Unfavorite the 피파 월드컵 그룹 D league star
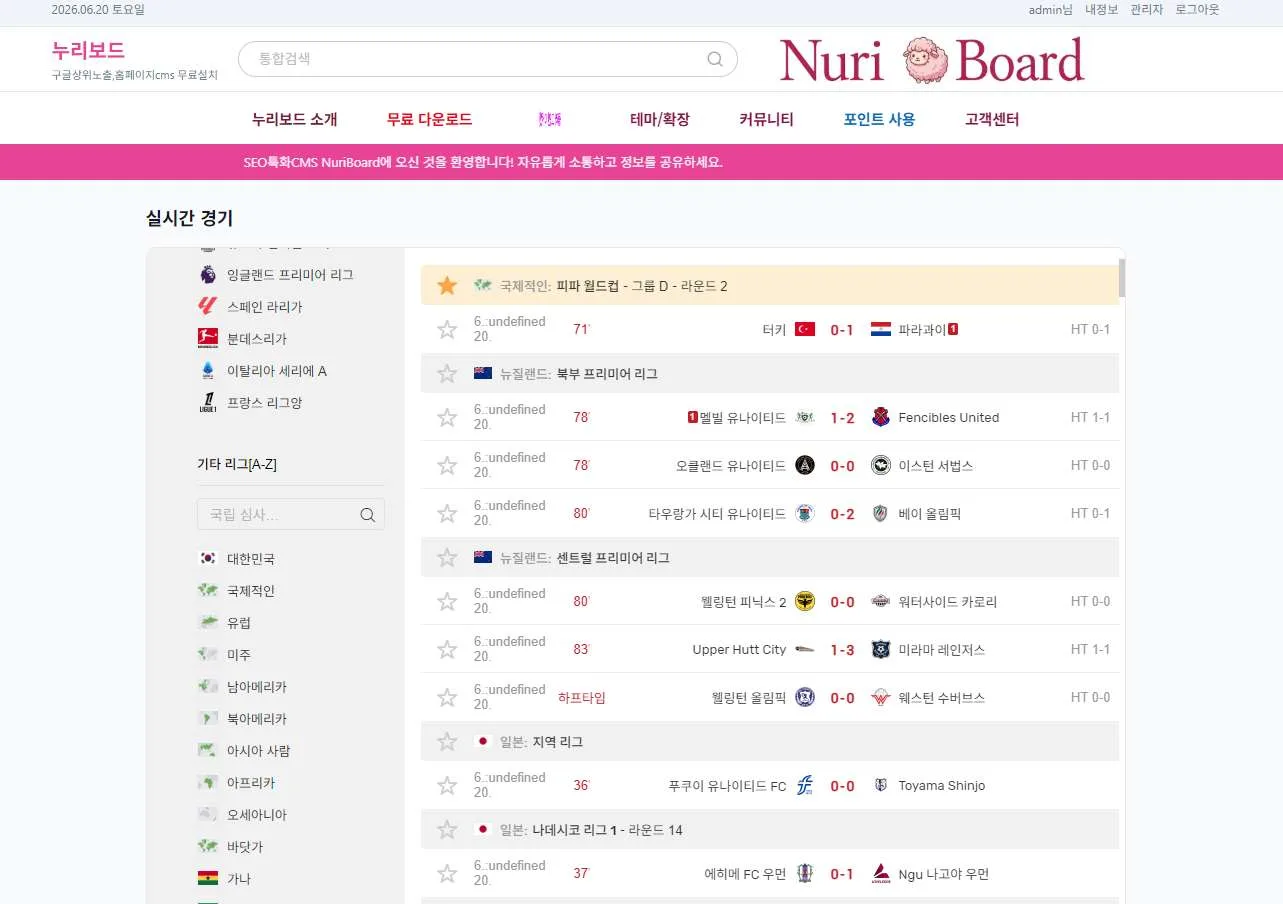Image resolution: width=1283 pixels, height=904 pixels. [447, 286]
